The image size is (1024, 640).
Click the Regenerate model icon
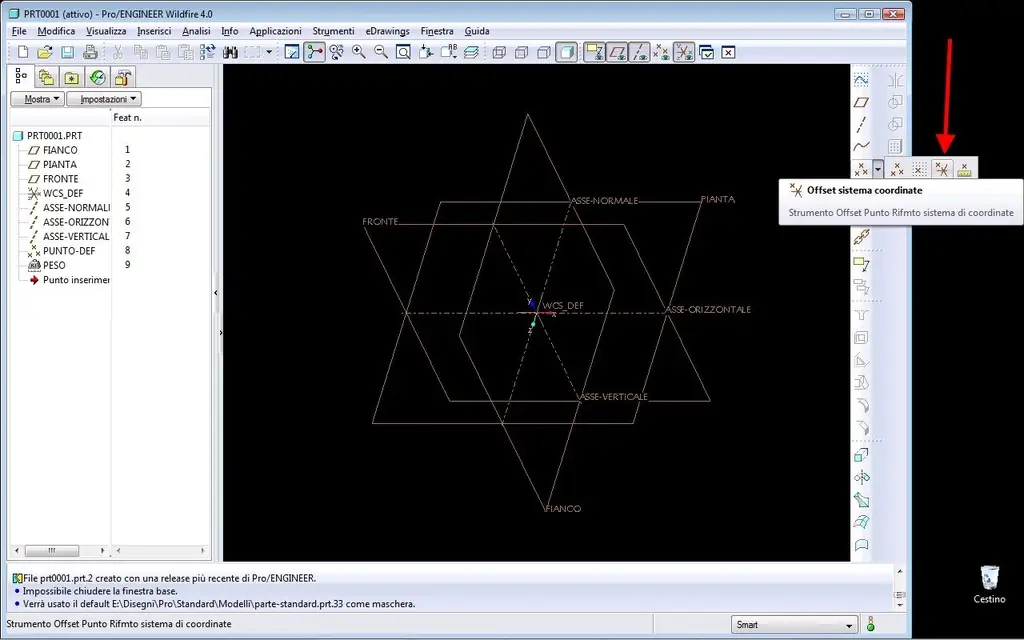click(x=208, y=52)
